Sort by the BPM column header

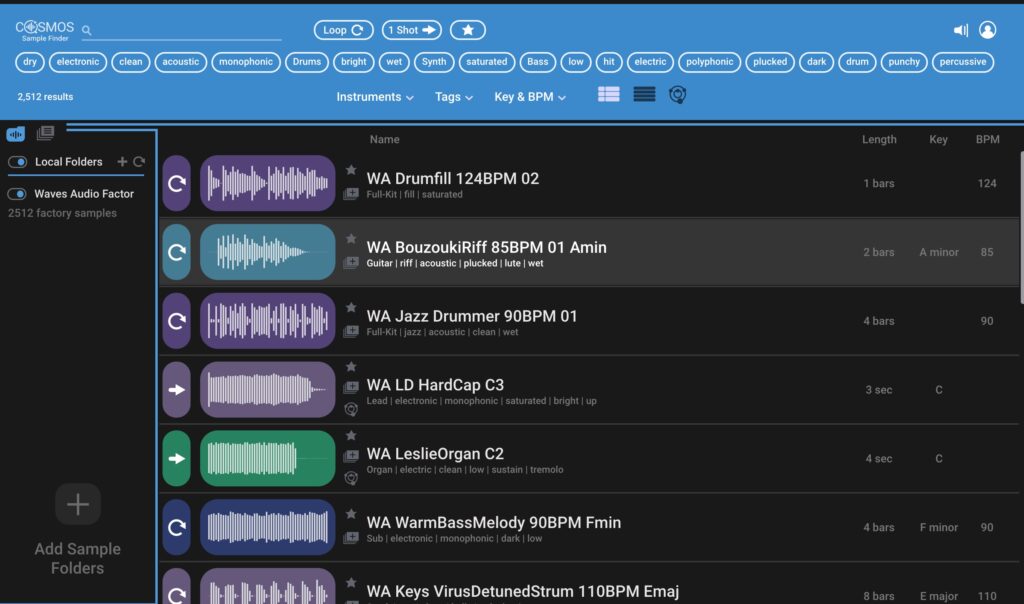[x=987, y=140]
